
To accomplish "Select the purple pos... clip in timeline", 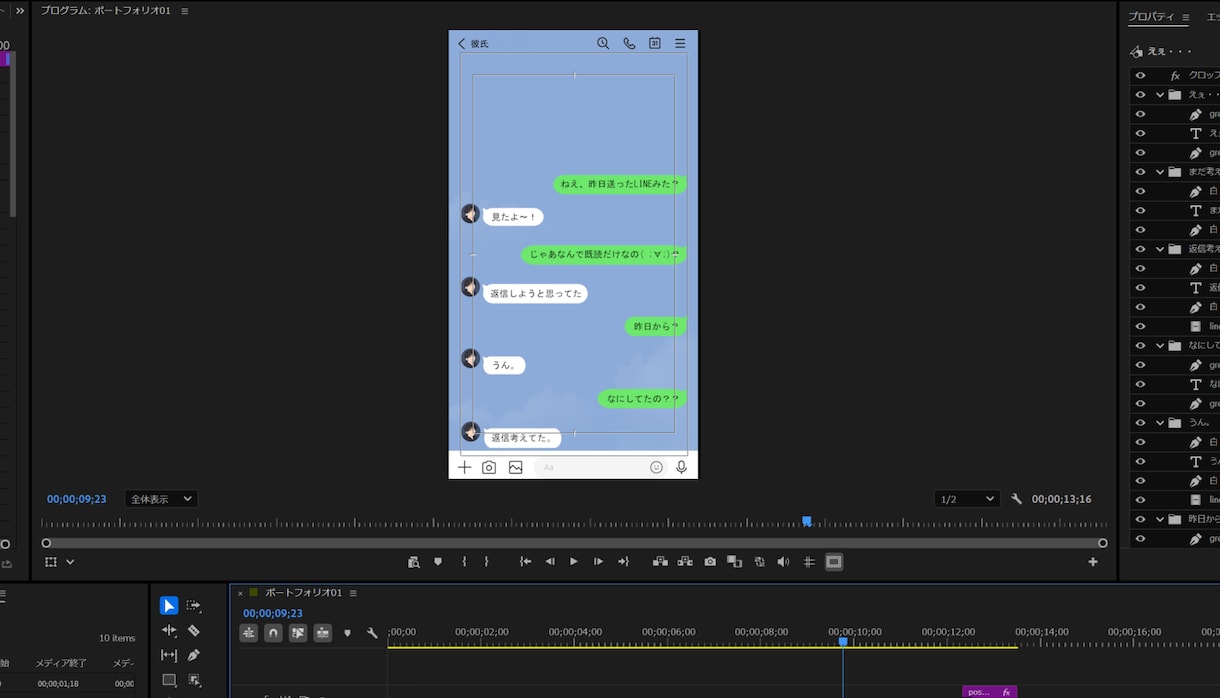I will tap(990, 692).
